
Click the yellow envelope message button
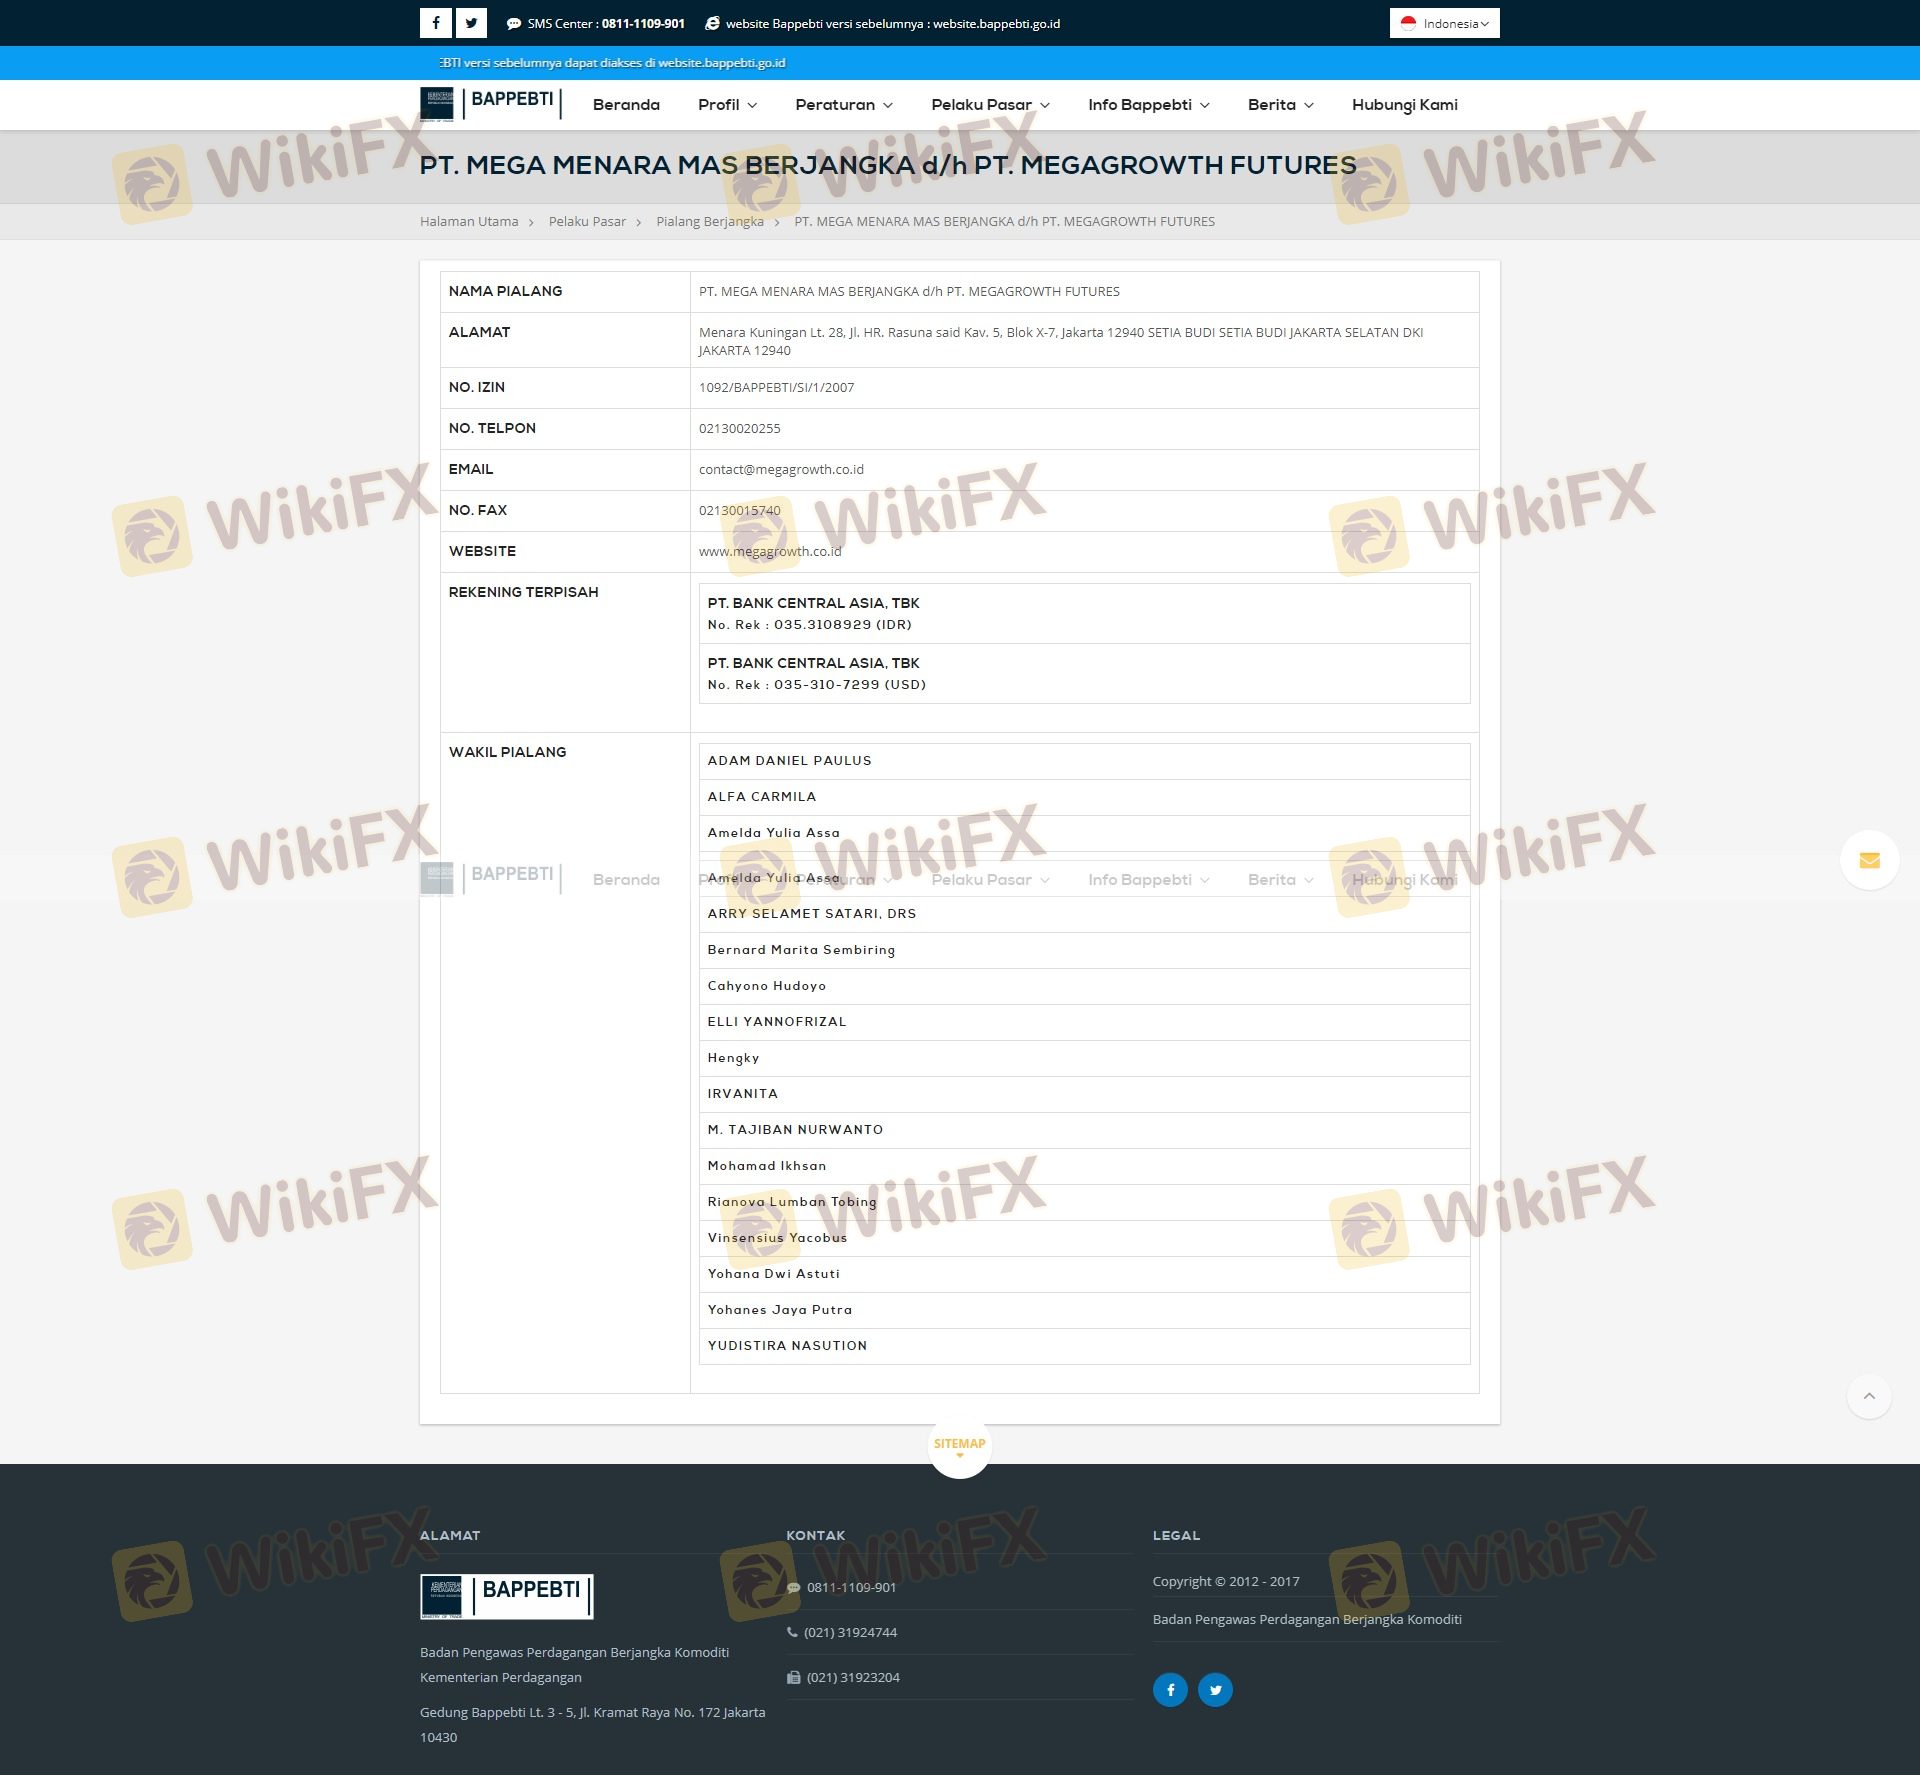(1869, 860)
